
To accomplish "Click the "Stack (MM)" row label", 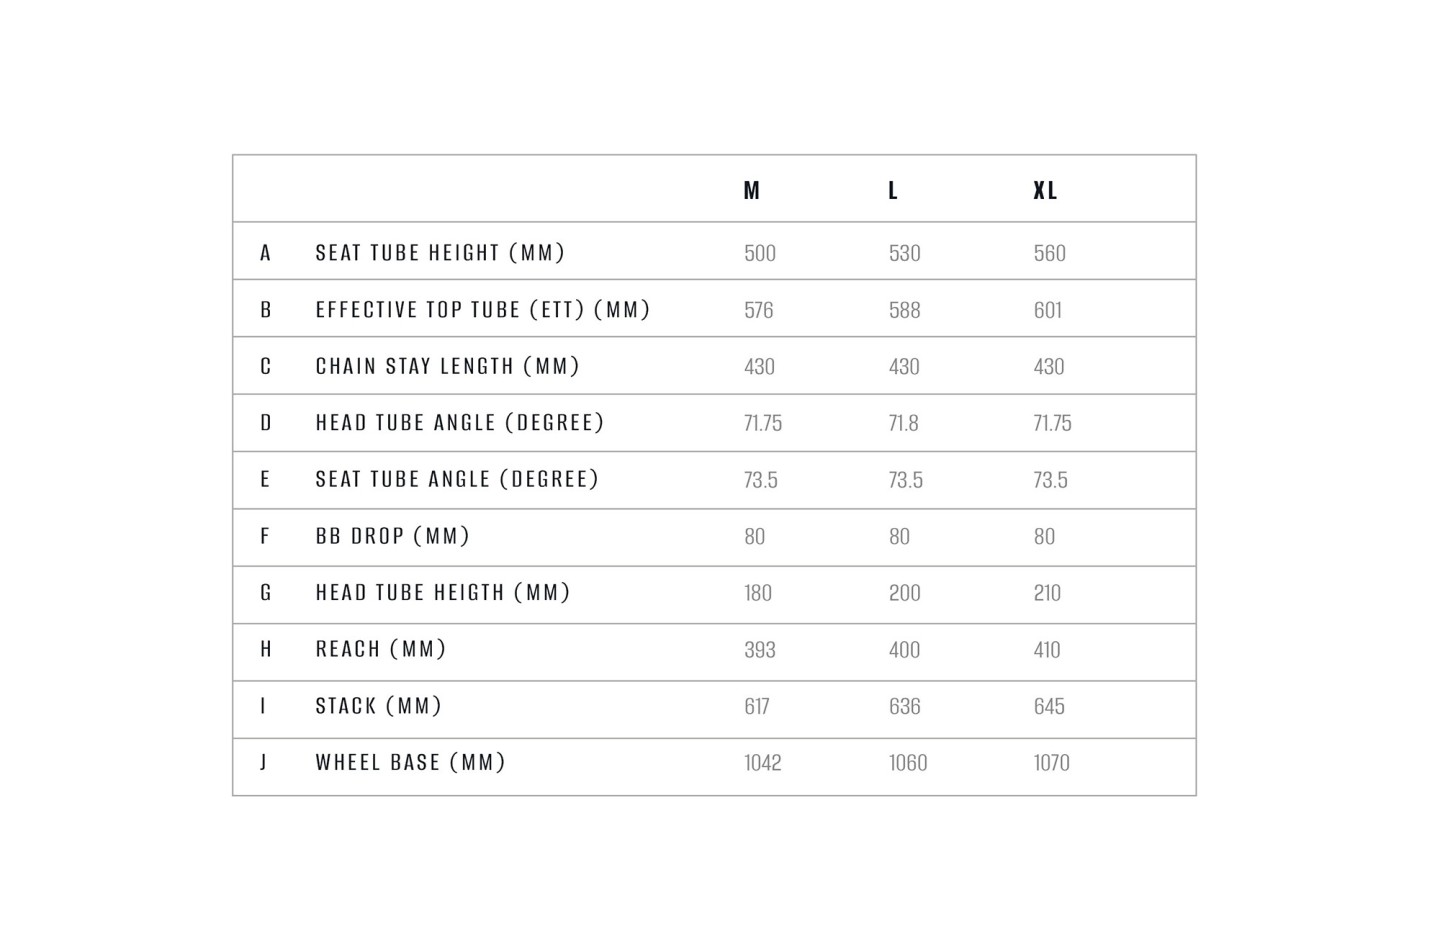I will point(379,706).
